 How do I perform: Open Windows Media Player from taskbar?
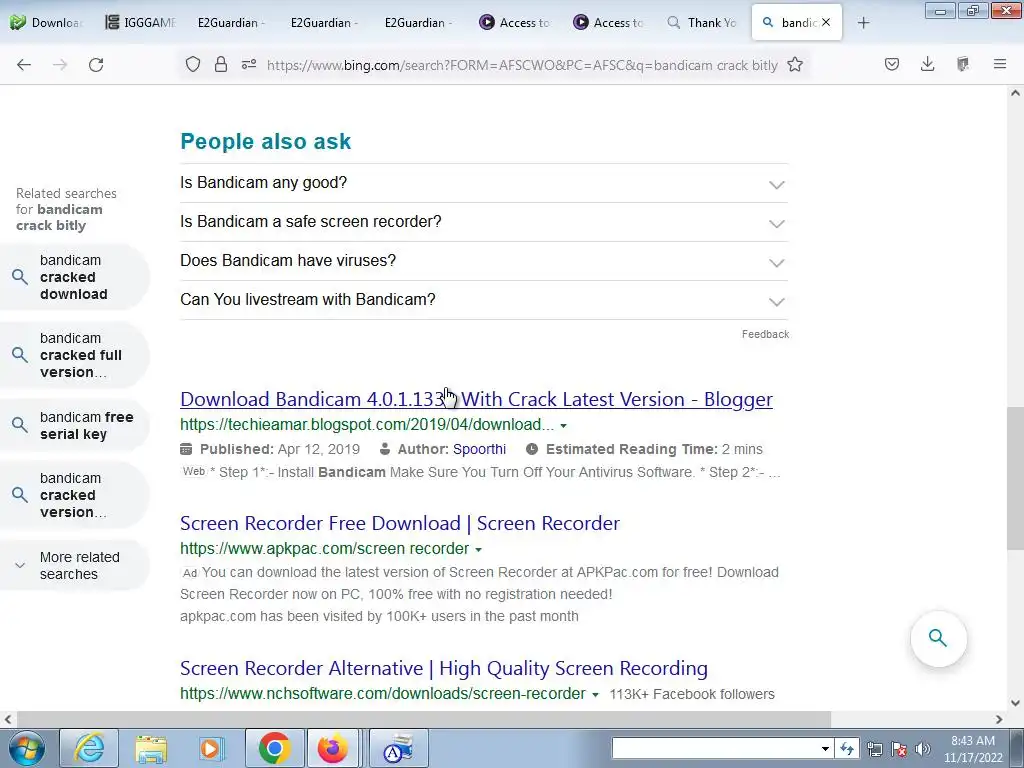[x=212, y=748]
